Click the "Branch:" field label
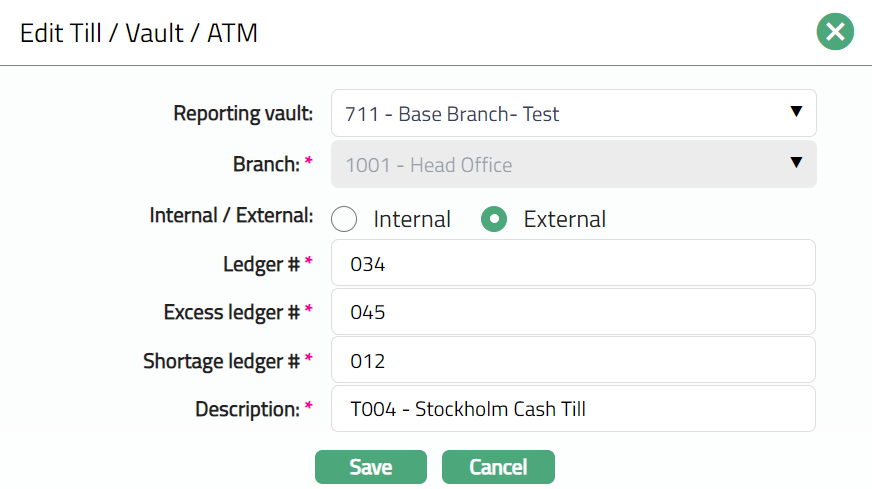The width and height of the screenshot is (872, 489). (x=265, y=164)
